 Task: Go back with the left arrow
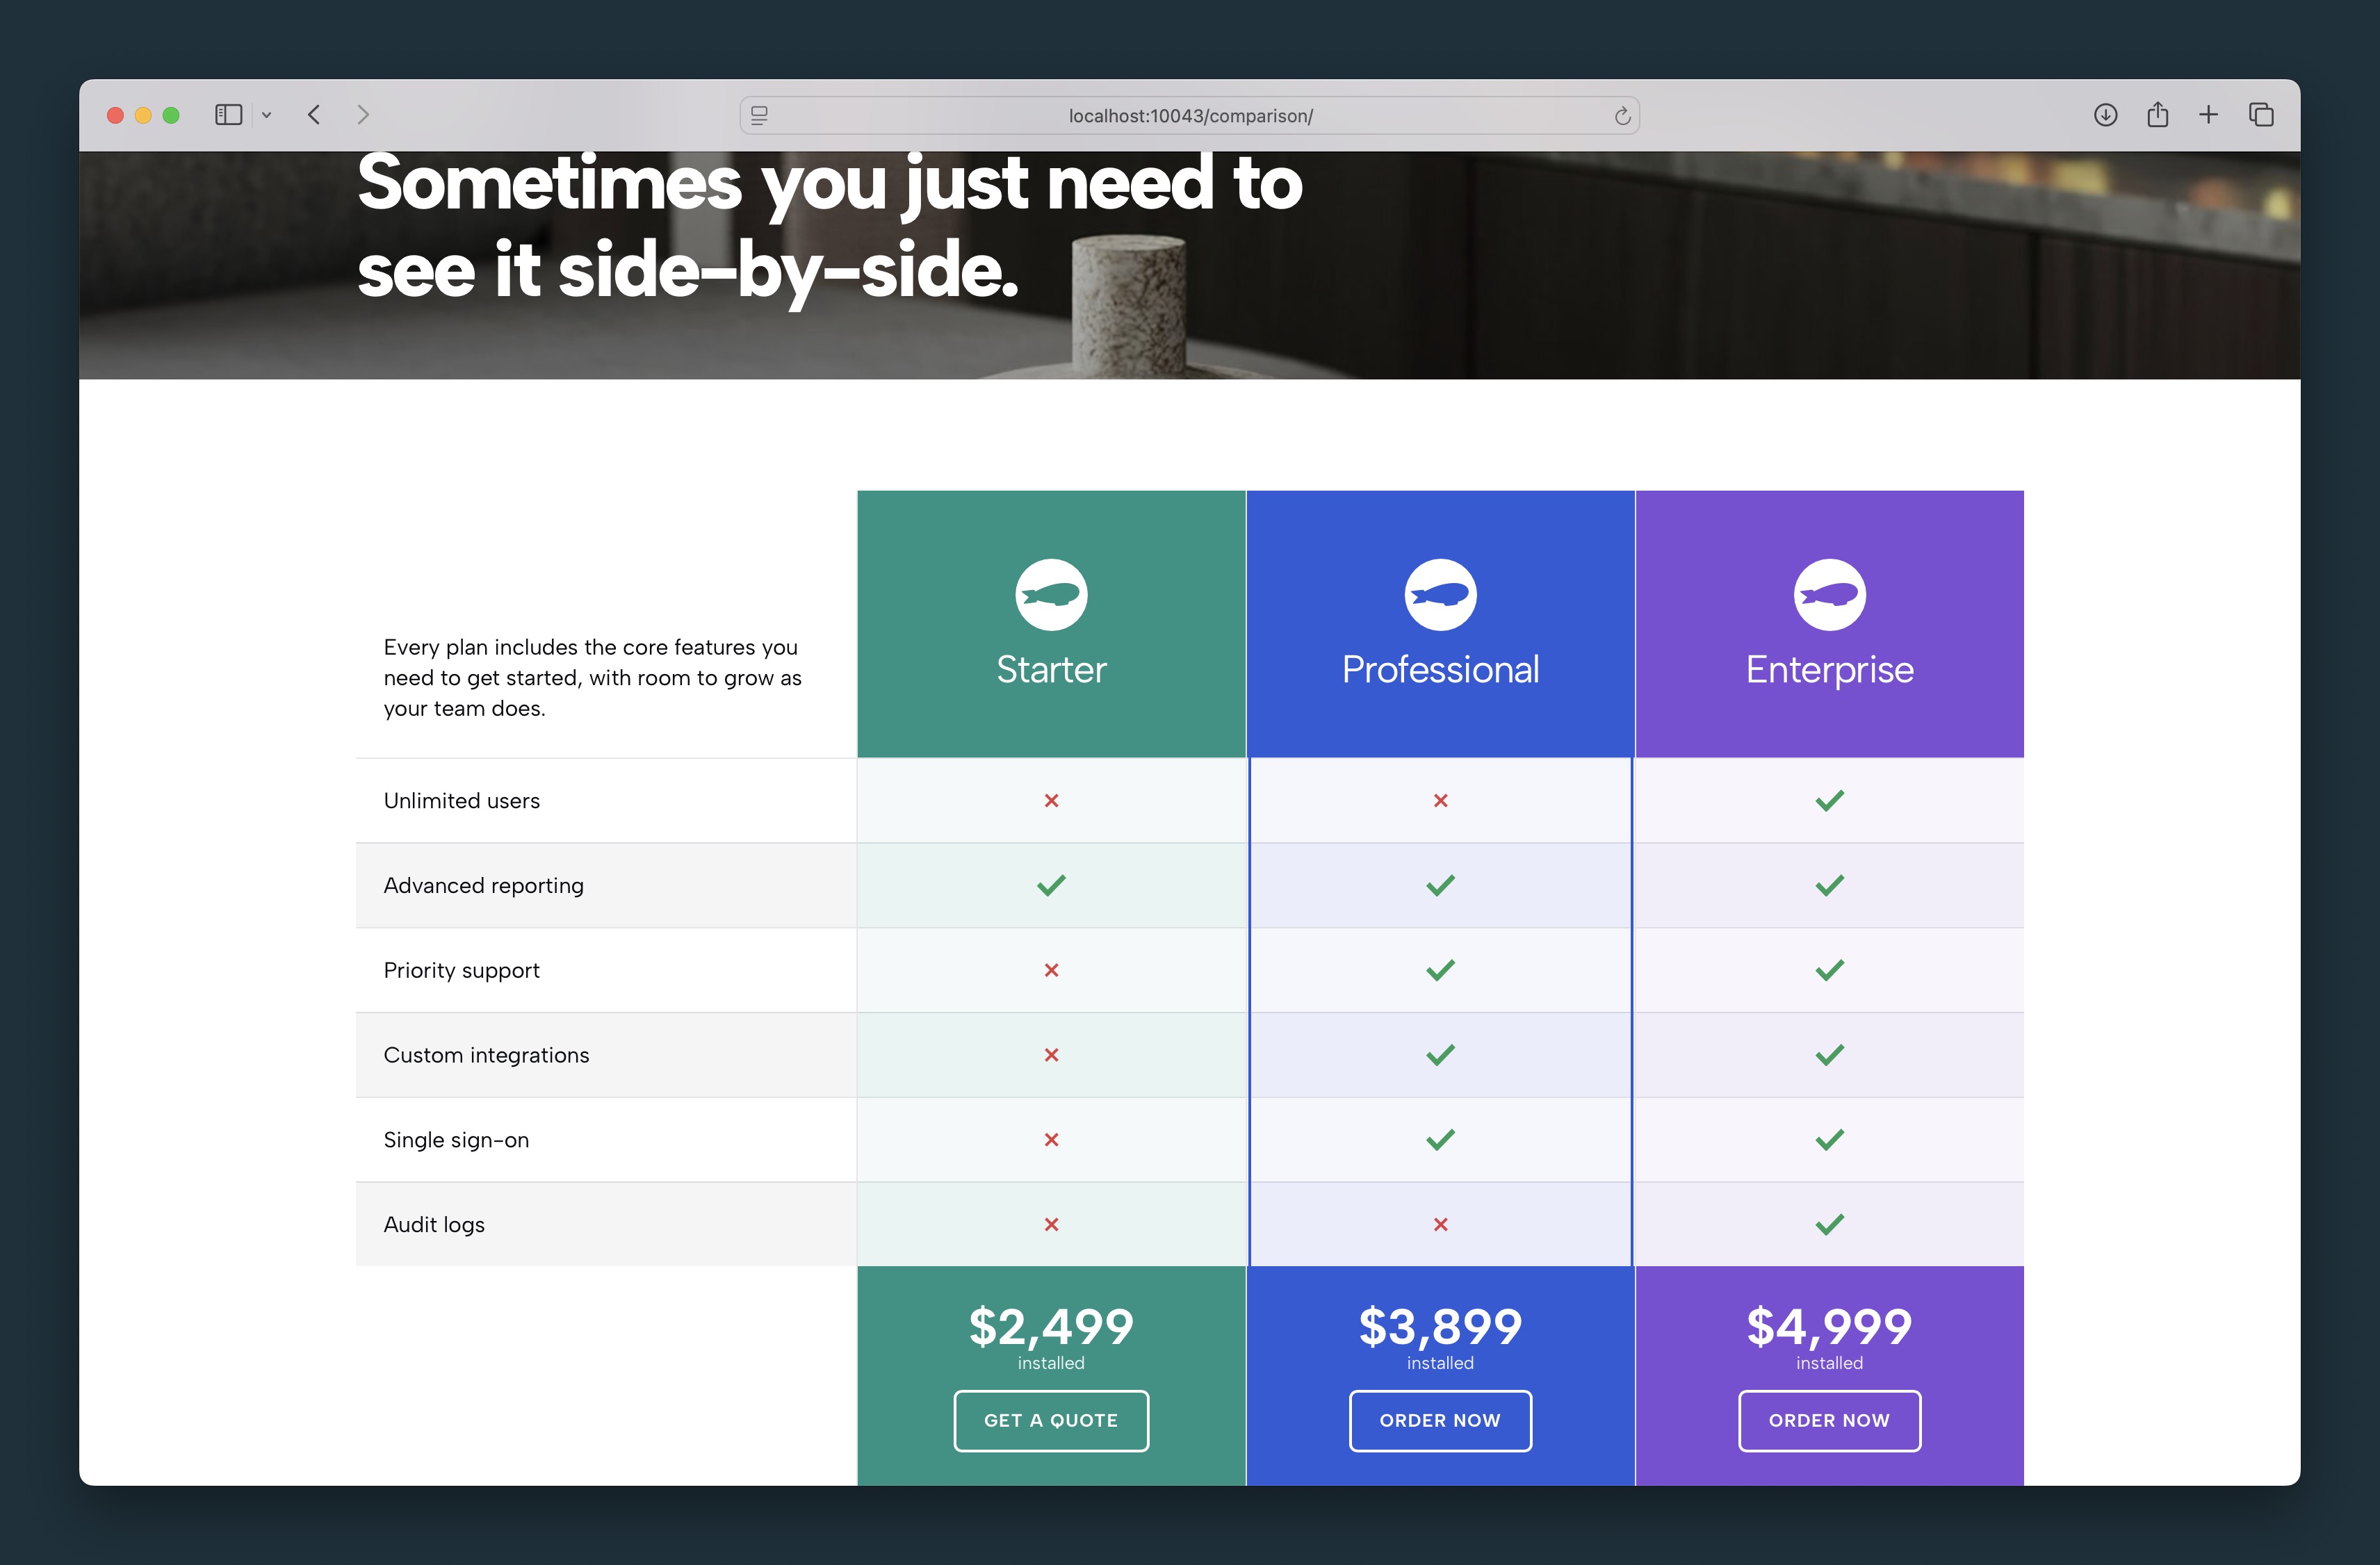[x=314, y=115]
